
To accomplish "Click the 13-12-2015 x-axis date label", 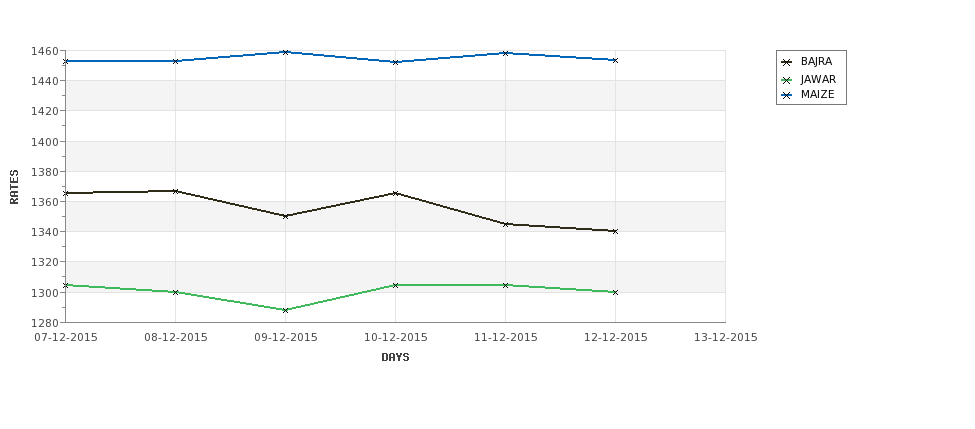I will tap(725, 337).
